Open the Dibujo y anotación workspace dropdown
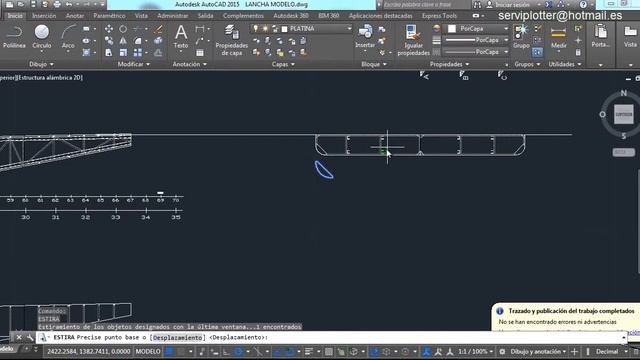640x360 pixels. [x=538, y=351]
